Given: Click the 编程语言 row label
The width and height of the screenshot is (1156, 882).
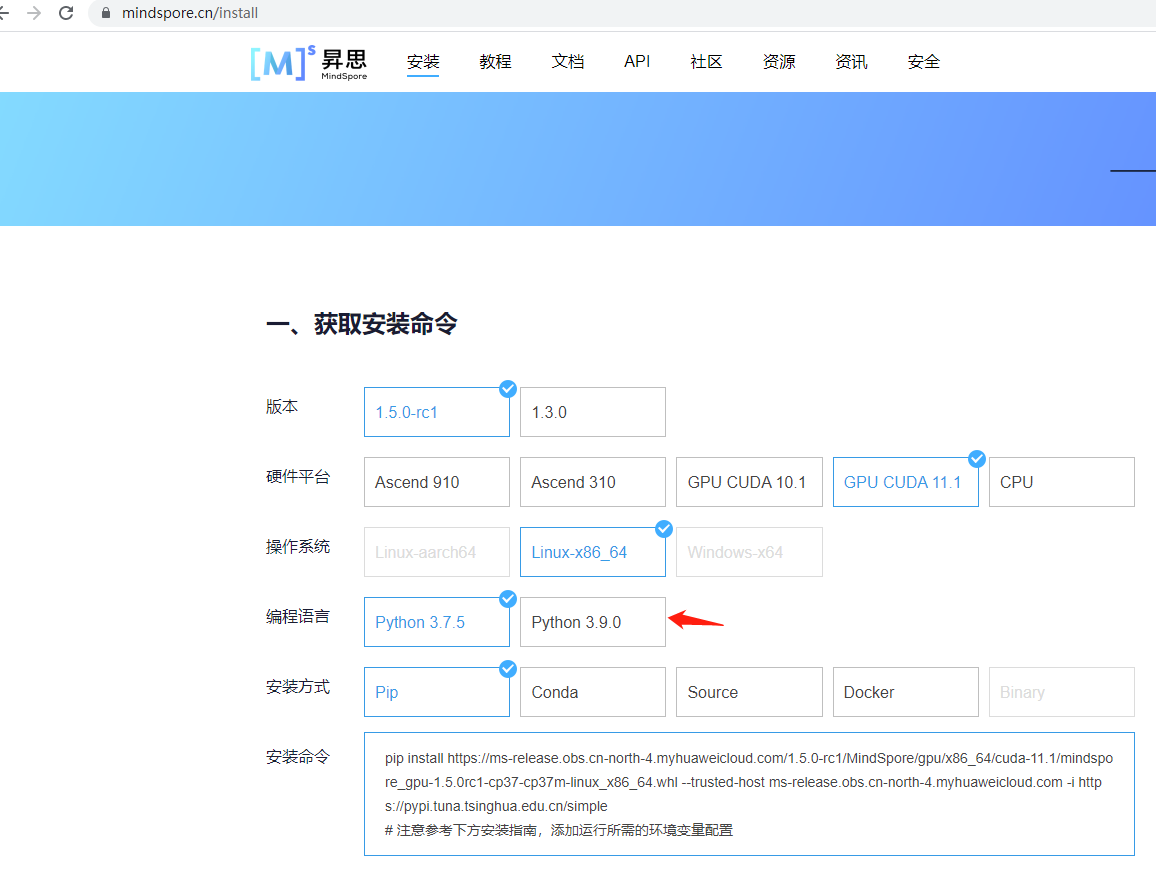Looking at the screenshot, I should click(298, 617).
